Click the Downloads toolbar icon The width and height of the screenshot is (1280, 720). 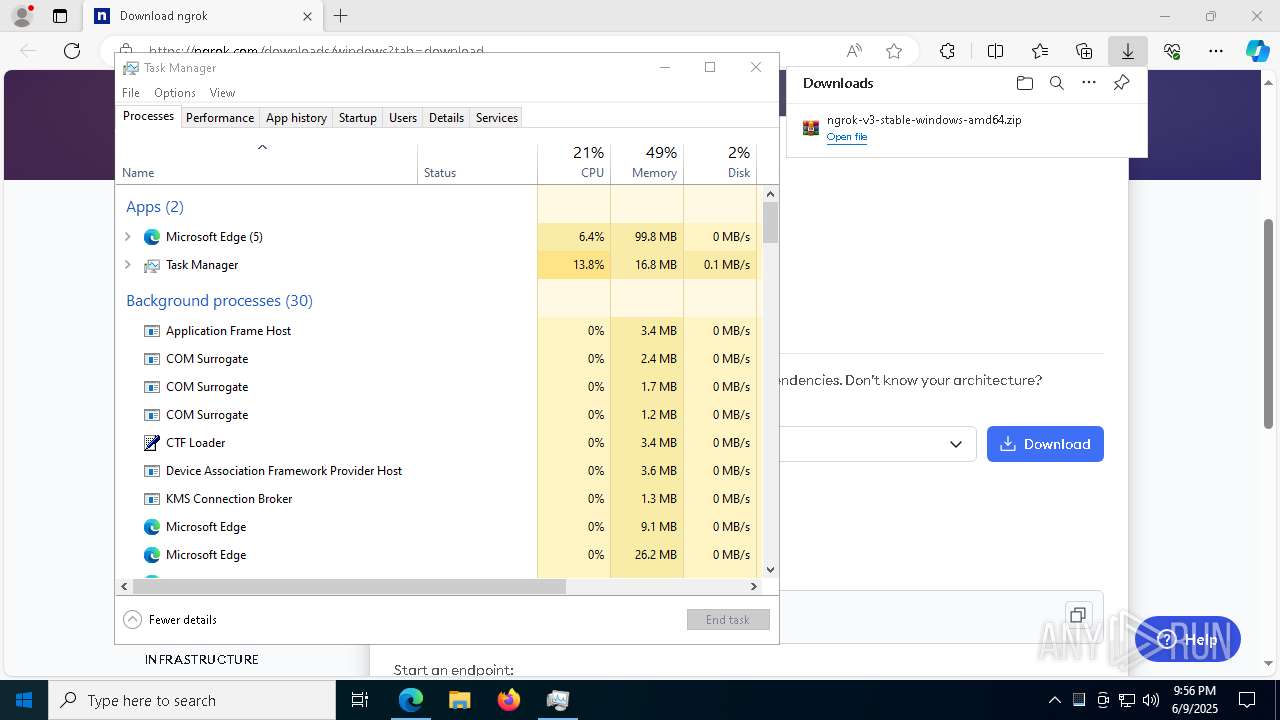(1128, 51)
